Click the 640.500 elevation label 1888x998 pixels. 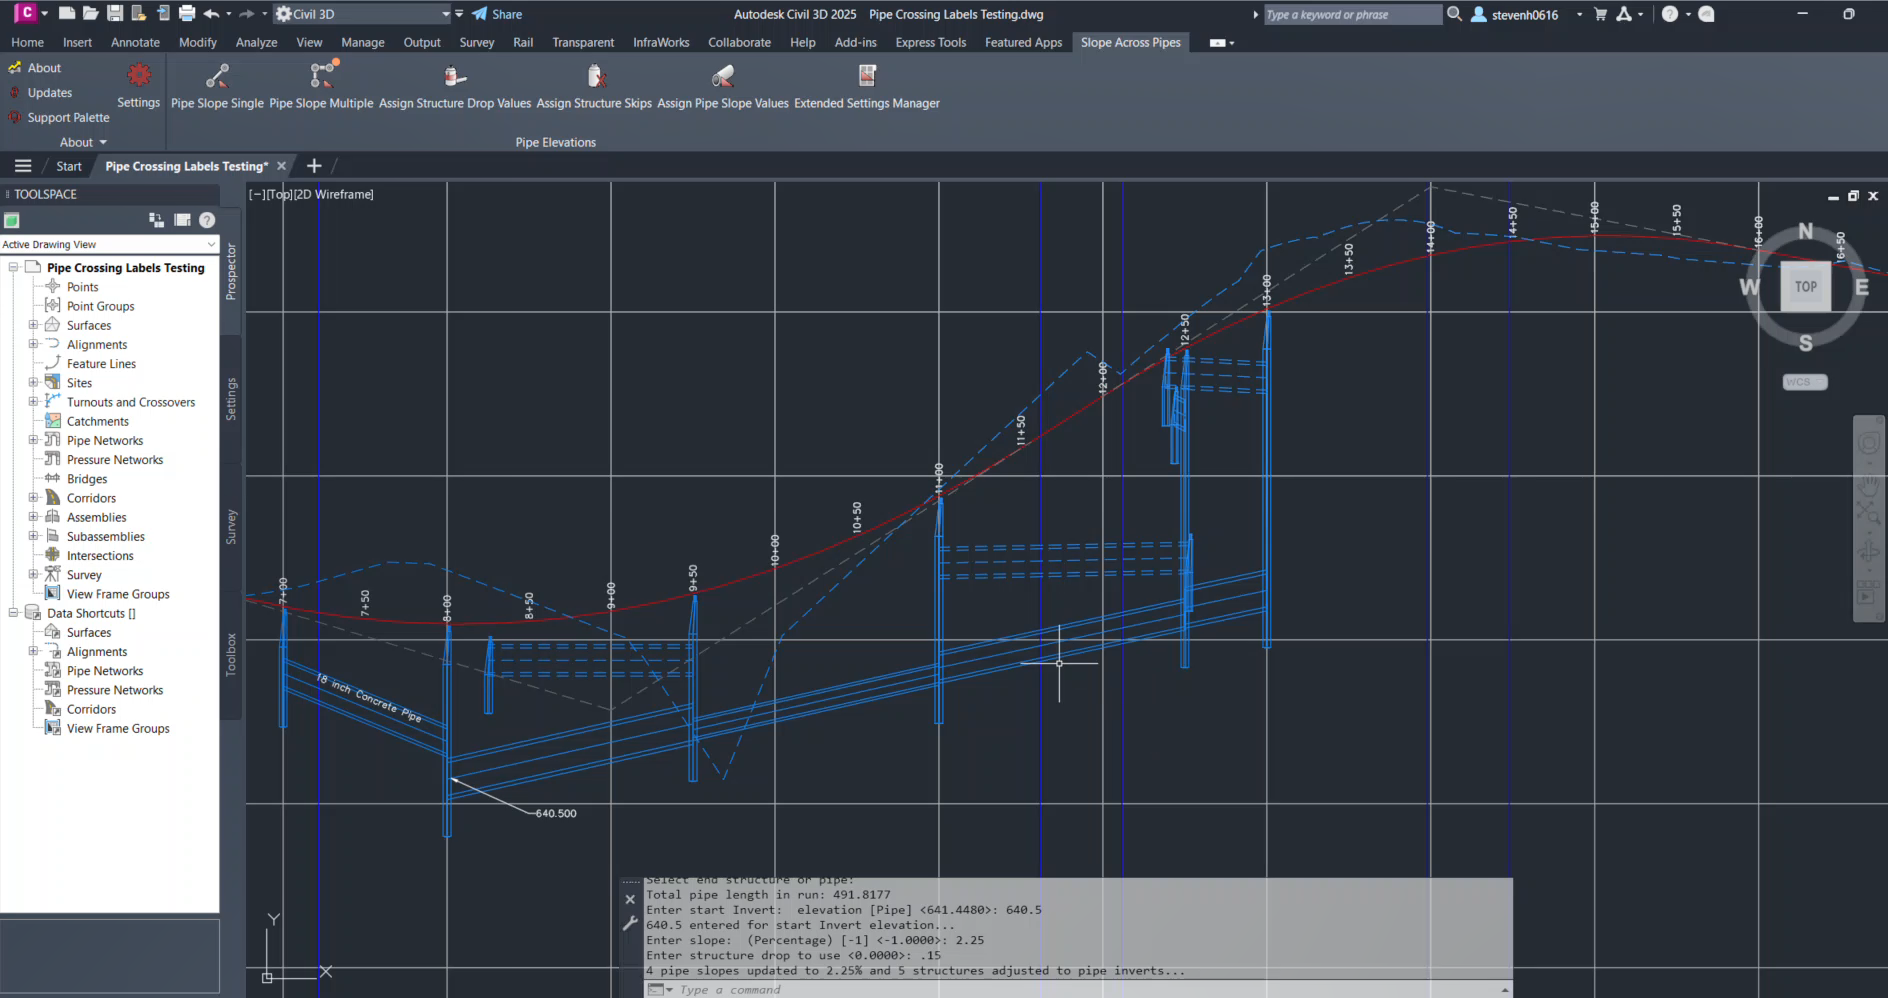556,813
